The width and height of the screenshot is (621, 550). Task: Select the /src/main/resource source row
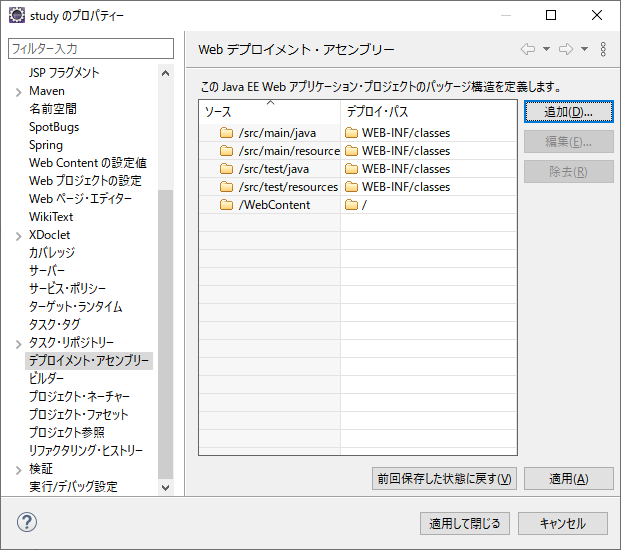click(270, 151)
